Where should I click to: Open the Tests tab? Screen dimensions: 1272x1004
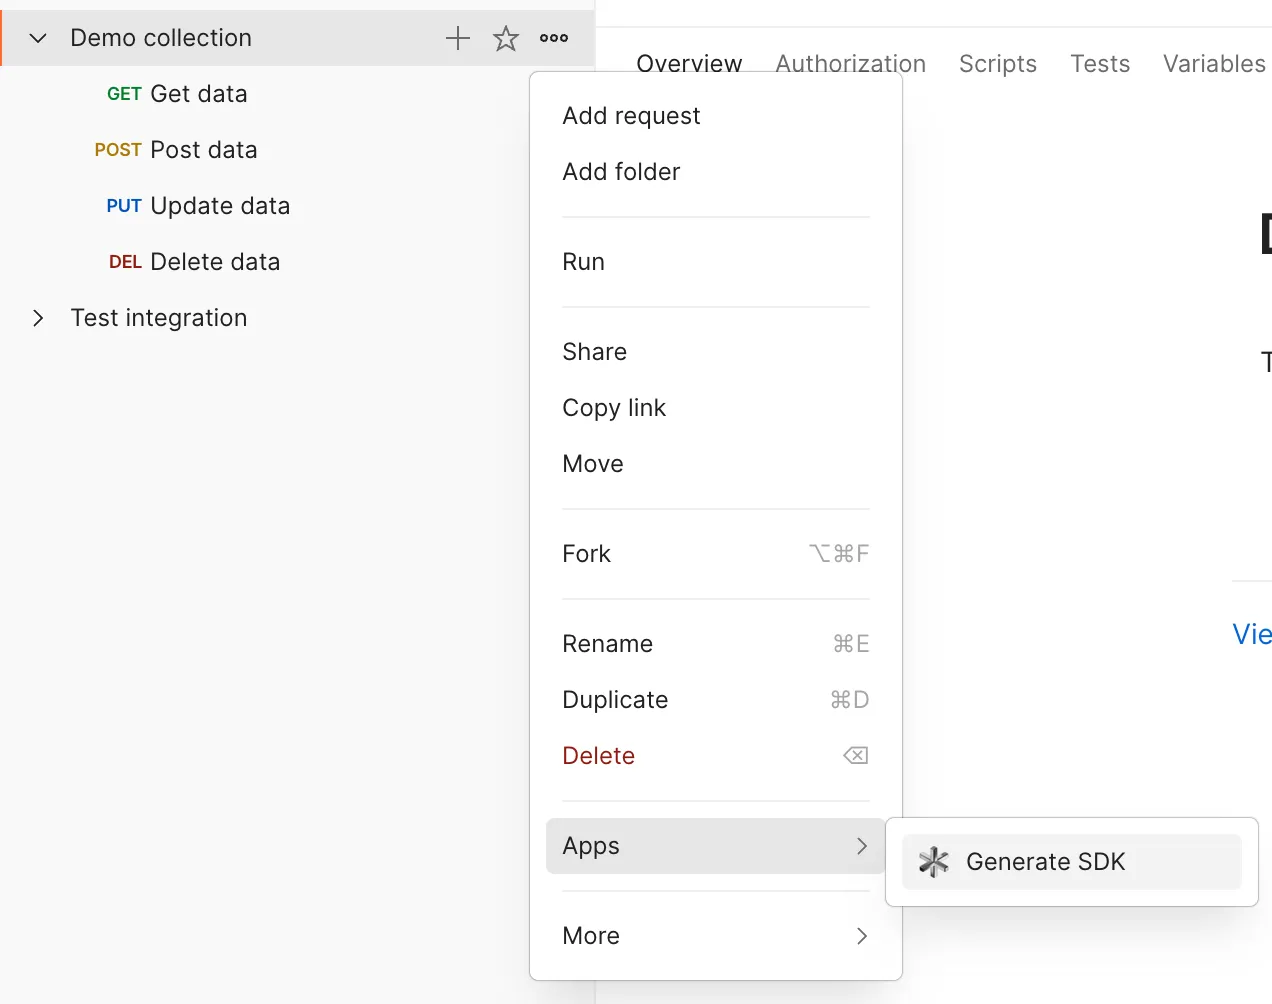click(x=1100, y=63)
